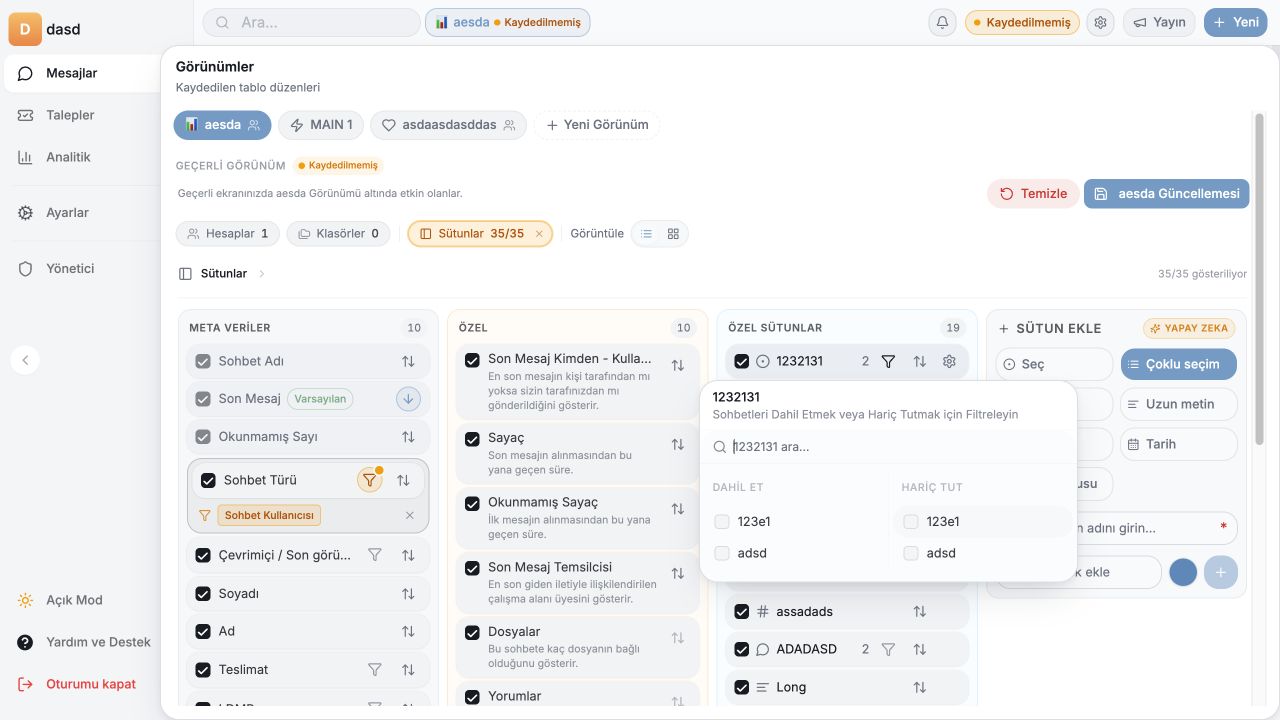Screen dimensions: 1280x720
Task: Click sort arrows for assadads
Action: [919, 612]
